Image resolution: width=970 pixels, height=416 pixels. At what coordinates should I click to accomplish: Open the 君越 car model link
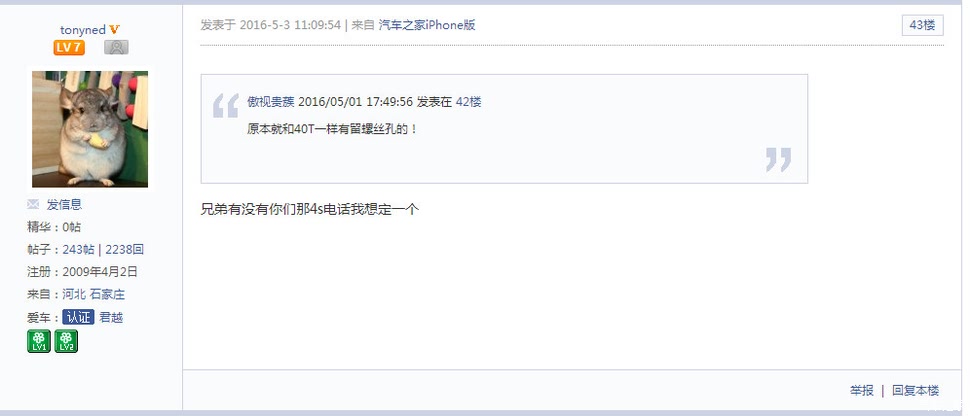[111, 318]
